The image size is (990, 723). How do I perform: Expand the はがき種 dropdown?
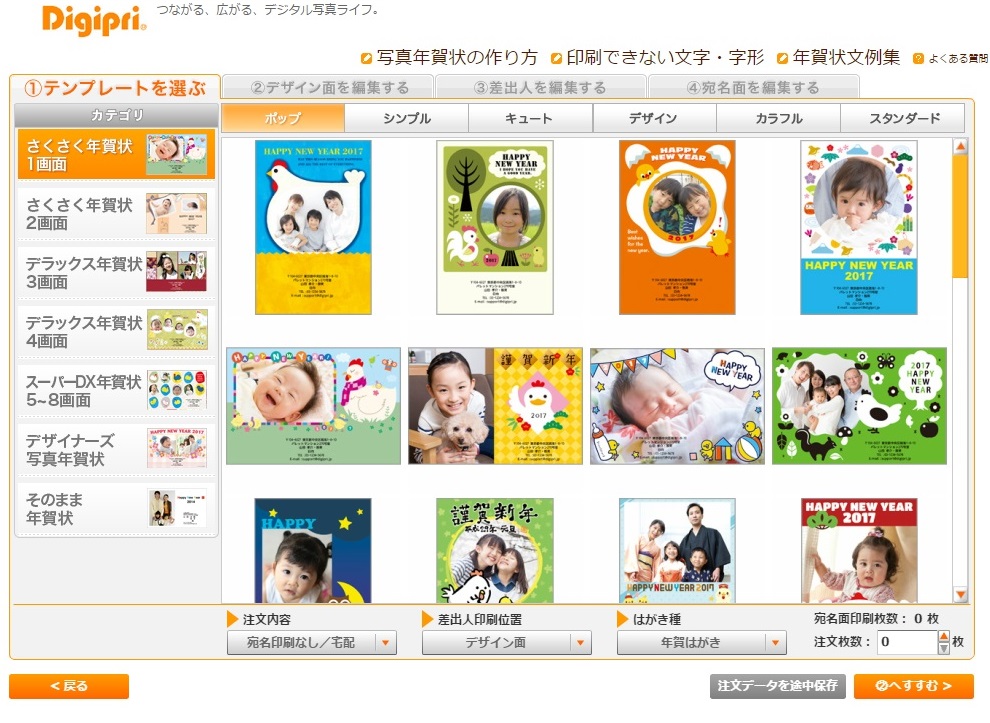click(701, 643)
